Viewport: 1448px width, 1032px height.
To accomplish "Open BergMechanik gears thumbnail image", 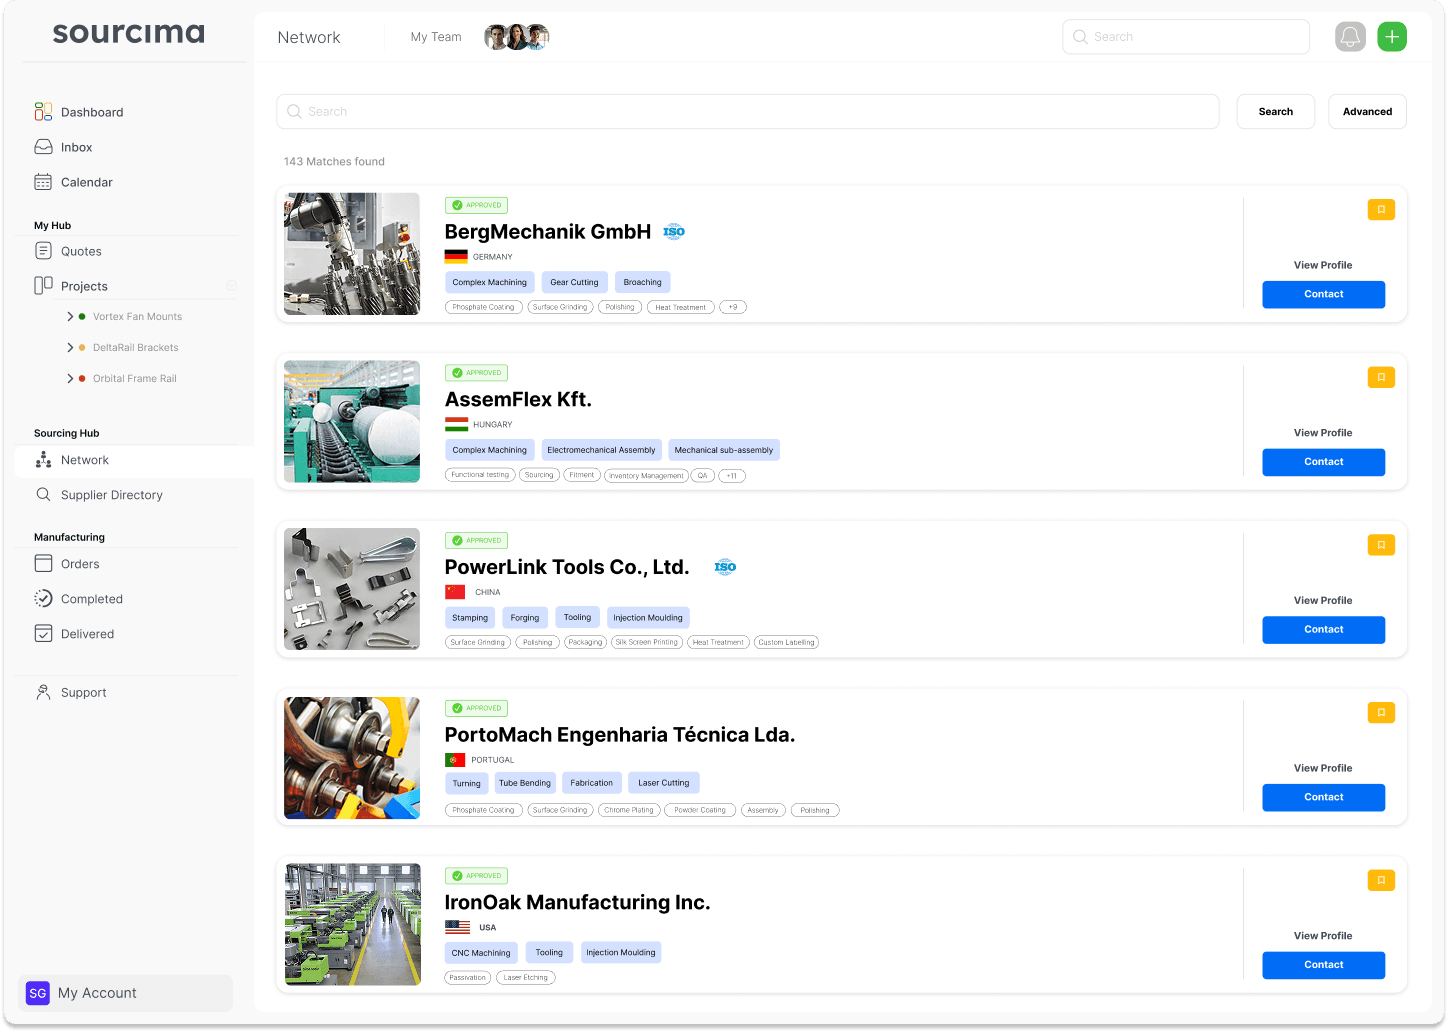I will point(352,254).
